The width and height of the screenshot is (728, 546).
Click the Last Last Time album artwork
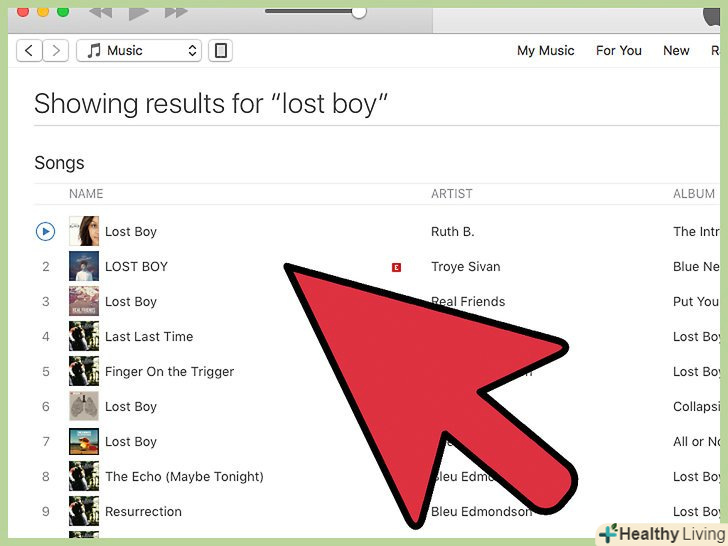coord(84,336)
